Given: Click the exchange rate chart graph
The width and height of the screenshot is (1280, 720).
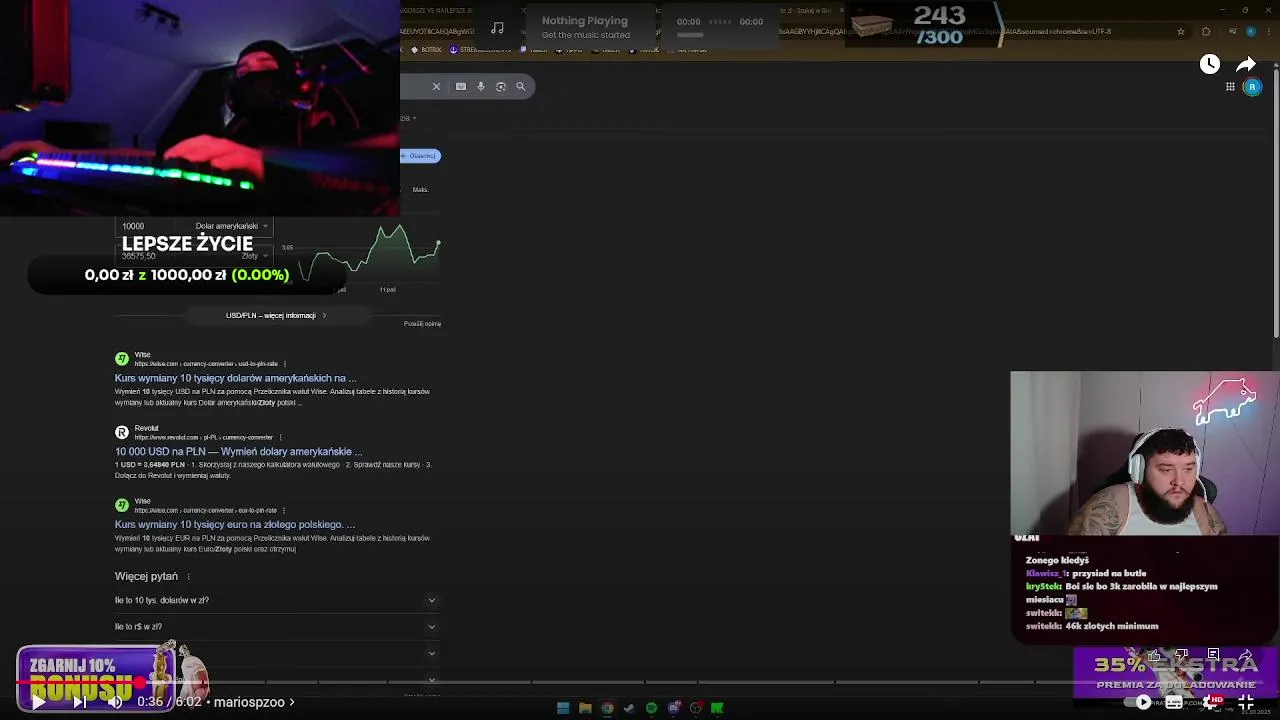Looking at the screenshot, I should [x=370, y=255].
